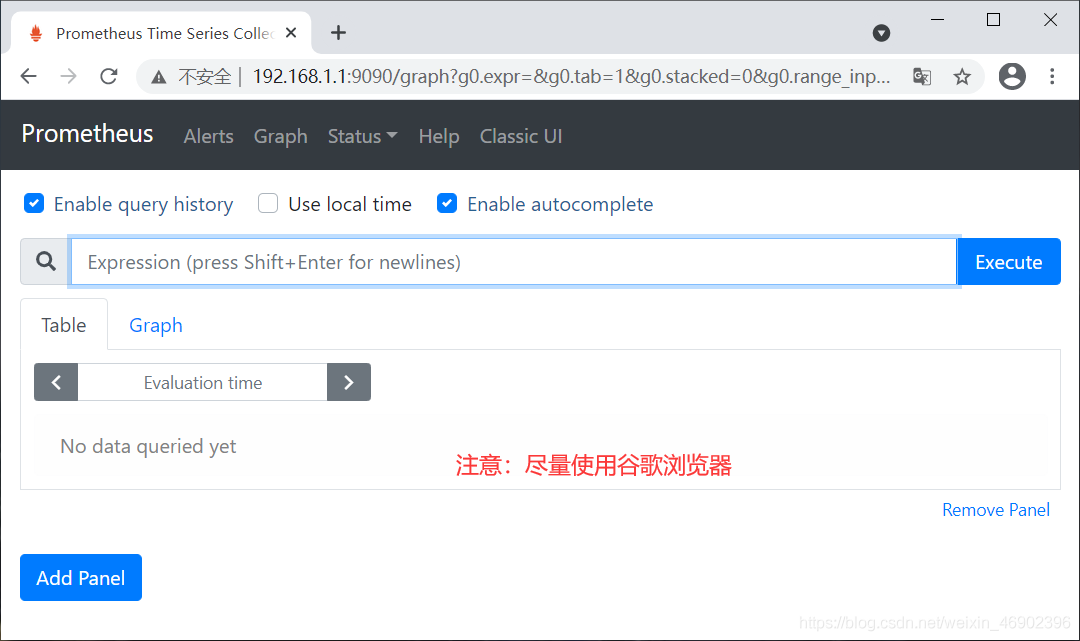Expand the Status dropdown menu

(x=362, y=136)
